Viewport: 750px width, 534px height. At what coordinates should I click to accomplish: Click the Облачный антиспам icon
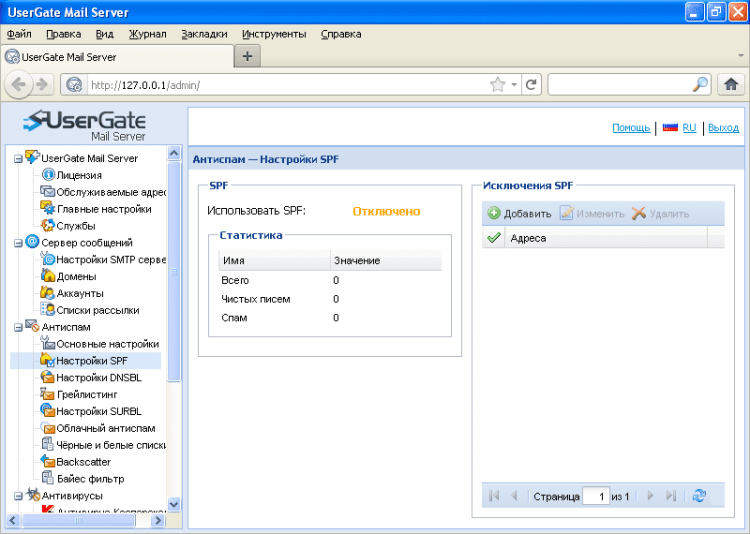(x=47, y=428)
